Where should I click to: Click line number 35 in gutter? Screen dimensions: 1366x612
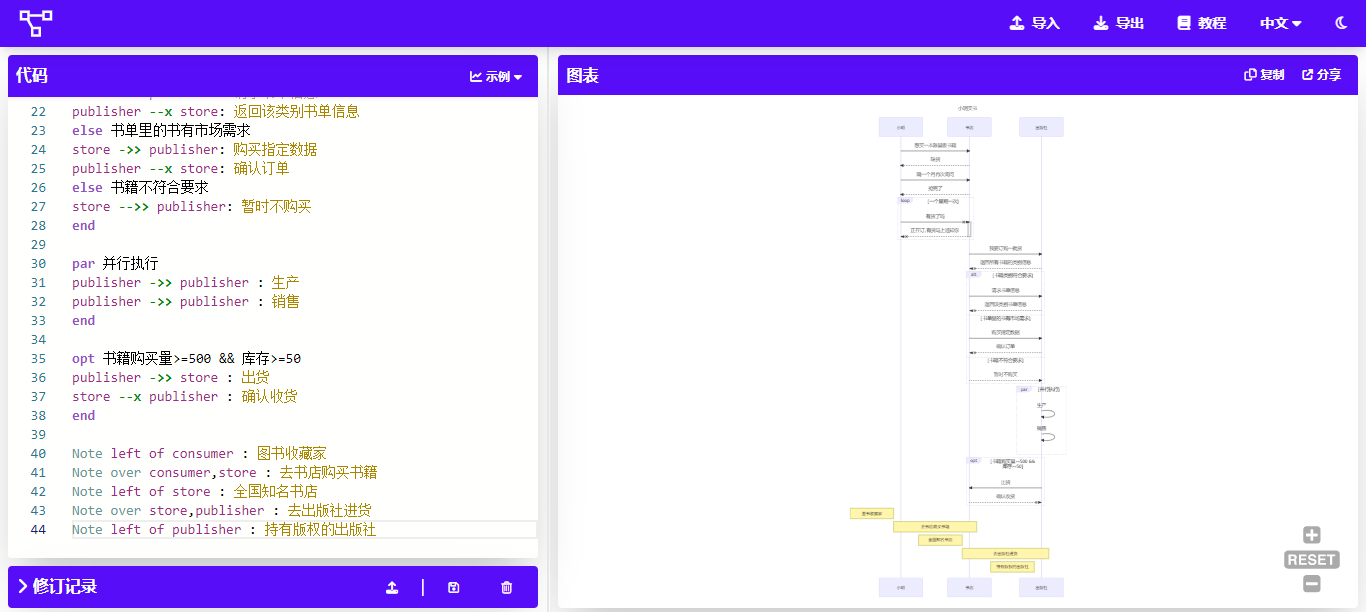[x=38, y=358]
